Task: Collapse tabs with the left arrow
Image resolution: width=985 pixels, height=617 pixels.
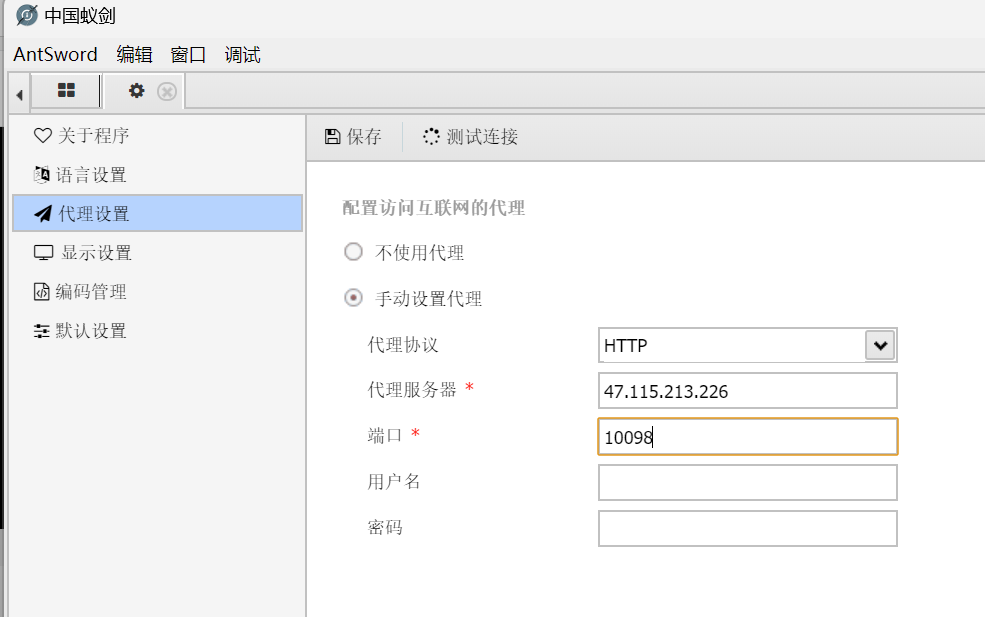Action: (19, 95)
